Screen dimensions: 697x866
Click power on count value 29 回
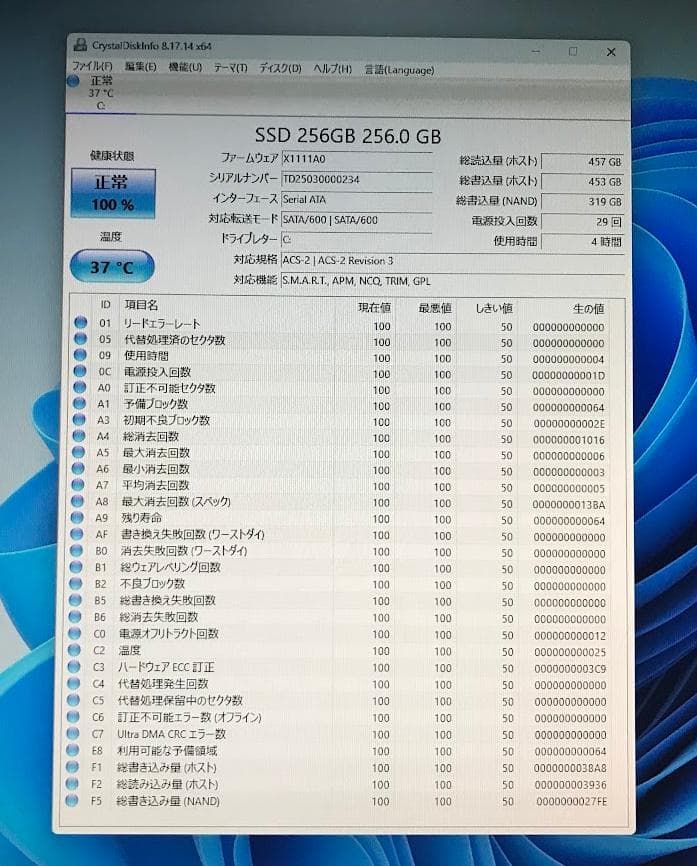(x=583, y=221)
